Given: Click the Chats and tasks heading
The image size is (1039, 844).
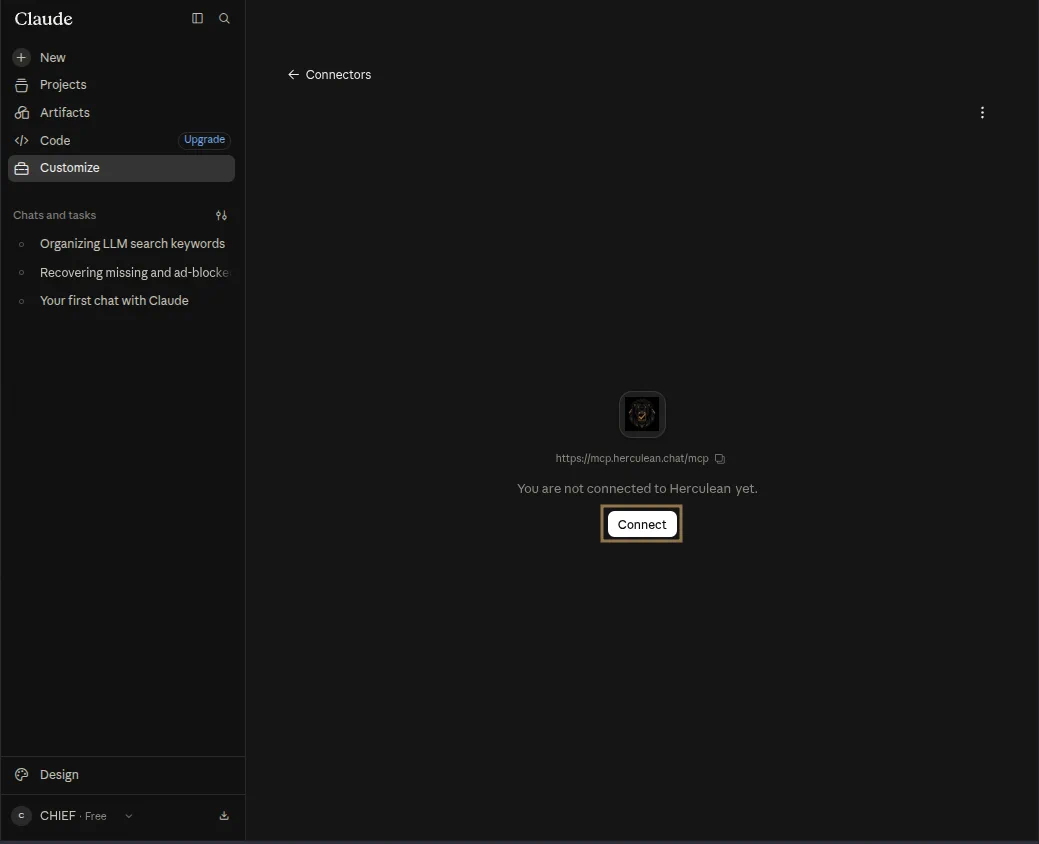Looking at the screenshot, I should click(54, 215).
